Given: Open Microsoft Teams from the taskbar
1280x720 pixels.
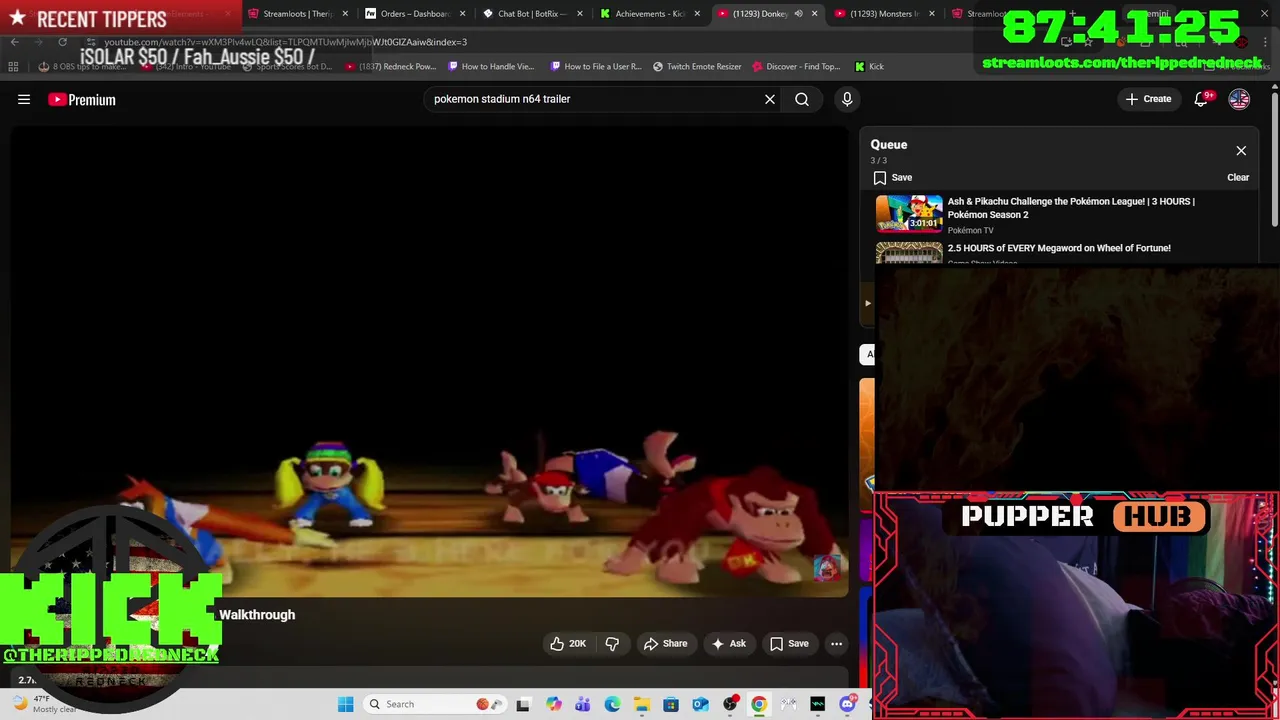Looking at the screenshot, I should tap(582, 704).
